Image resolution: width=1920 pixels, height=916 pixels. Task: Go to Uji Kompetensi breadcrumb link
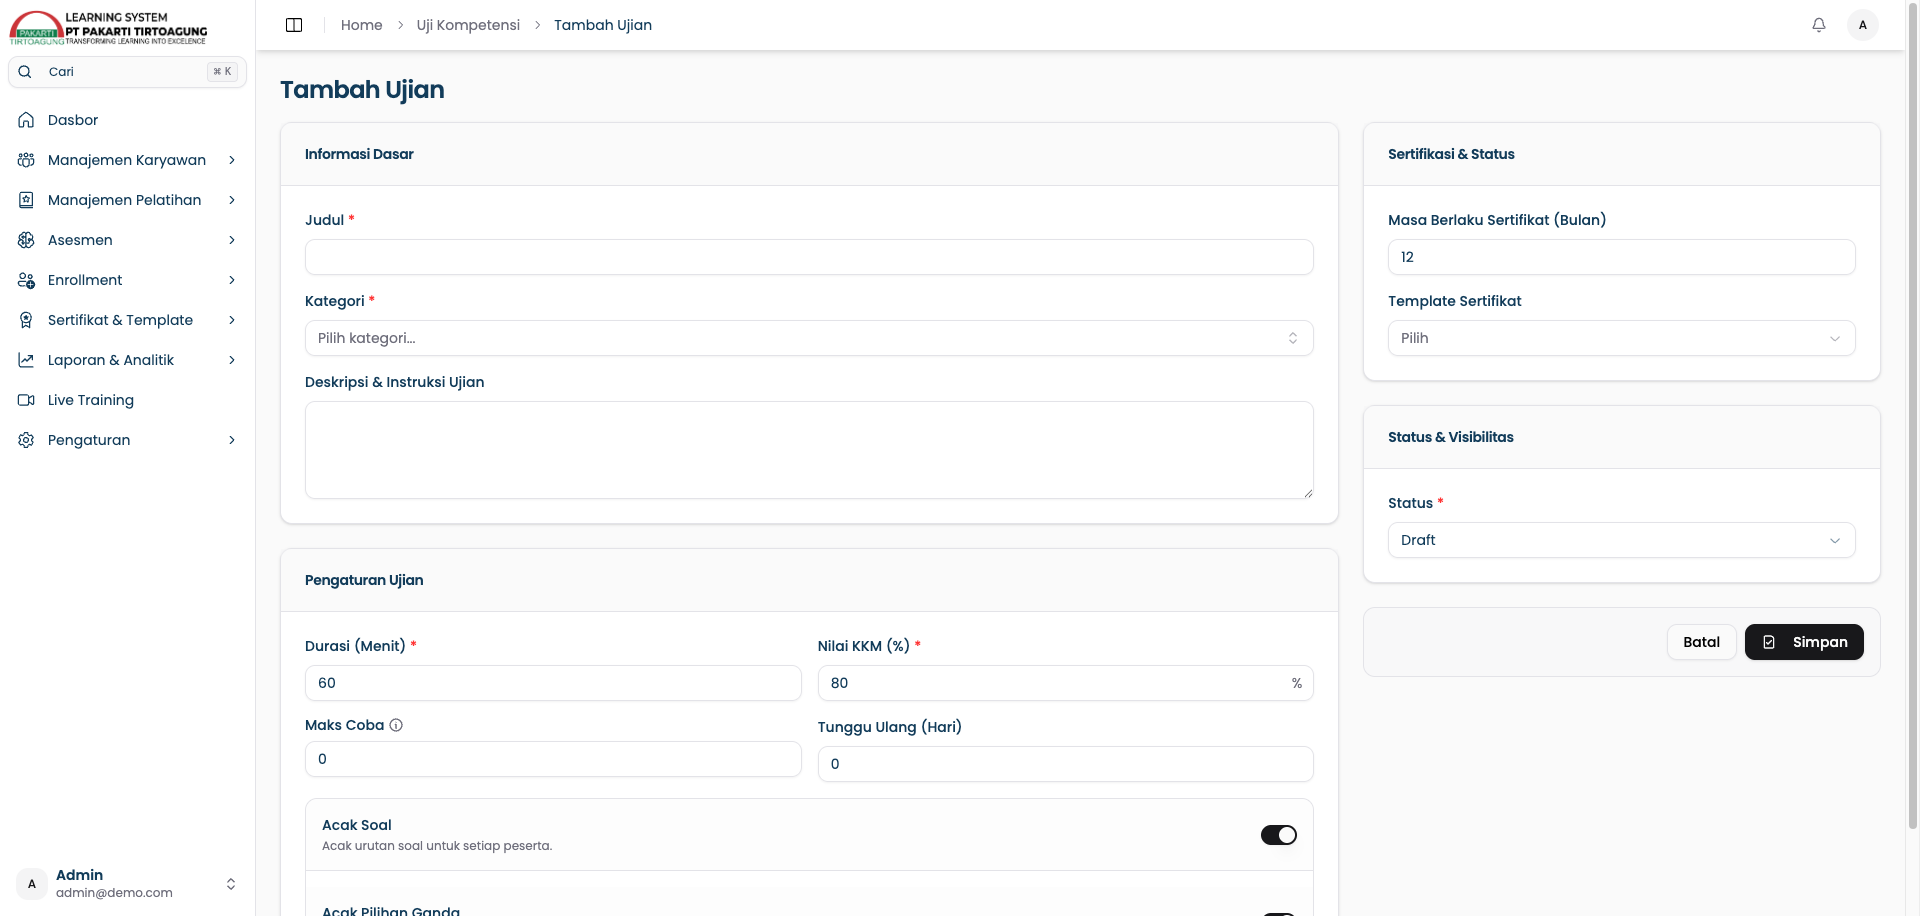click(x=468, y=25)
